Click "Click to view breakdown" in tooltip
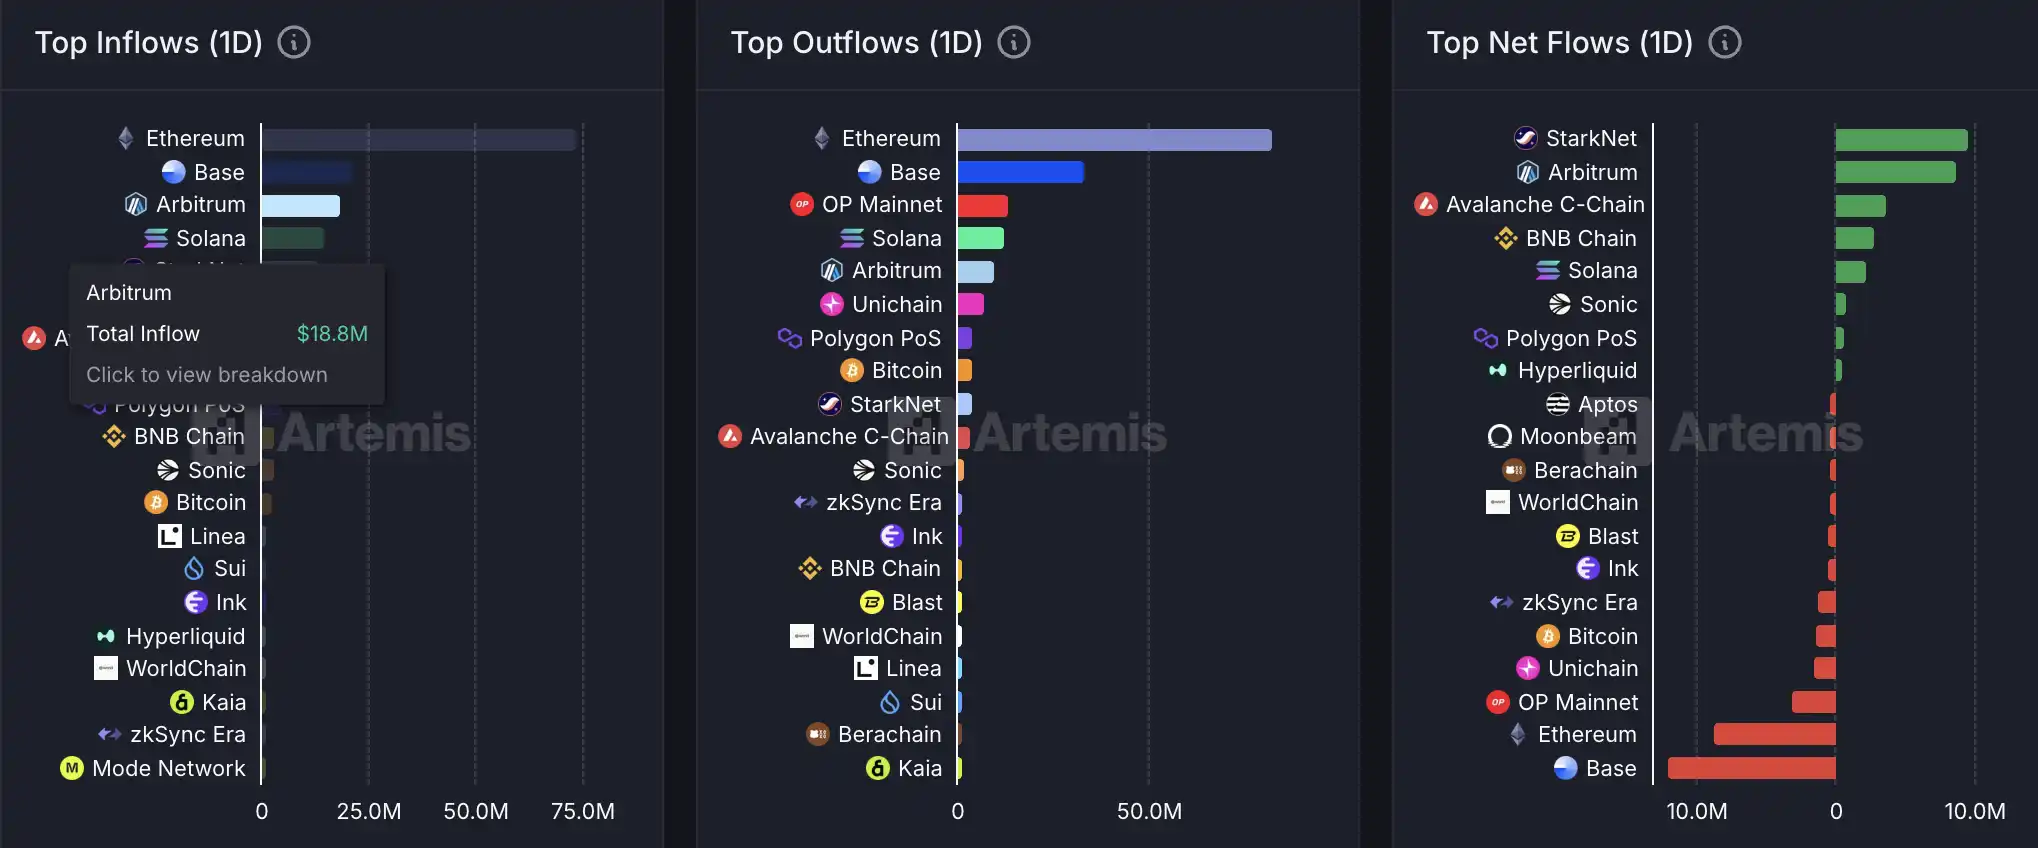2038x848 pixels. (207, 375)
